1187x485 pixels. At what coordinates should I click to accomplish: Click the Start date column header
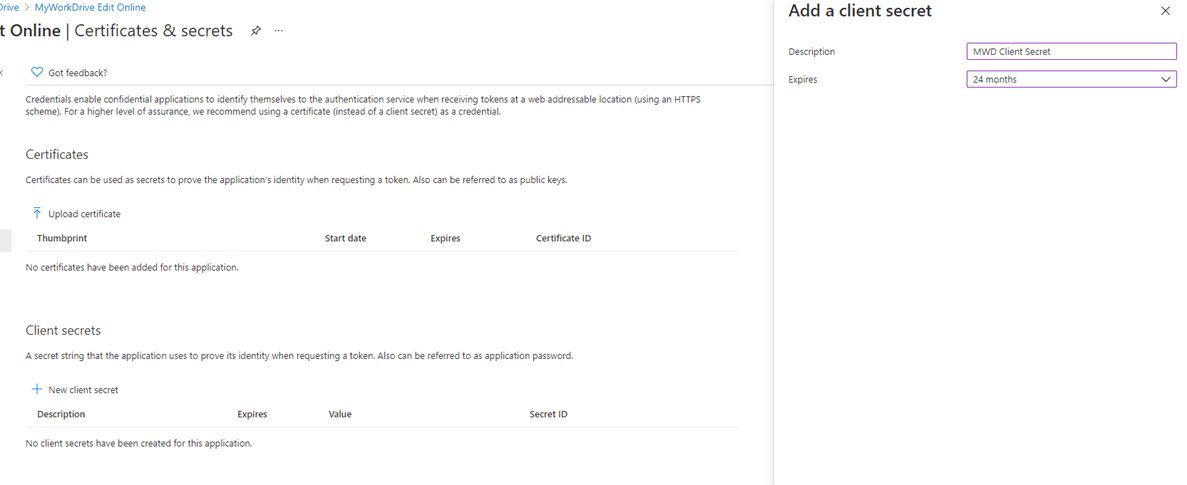point(345,238)
